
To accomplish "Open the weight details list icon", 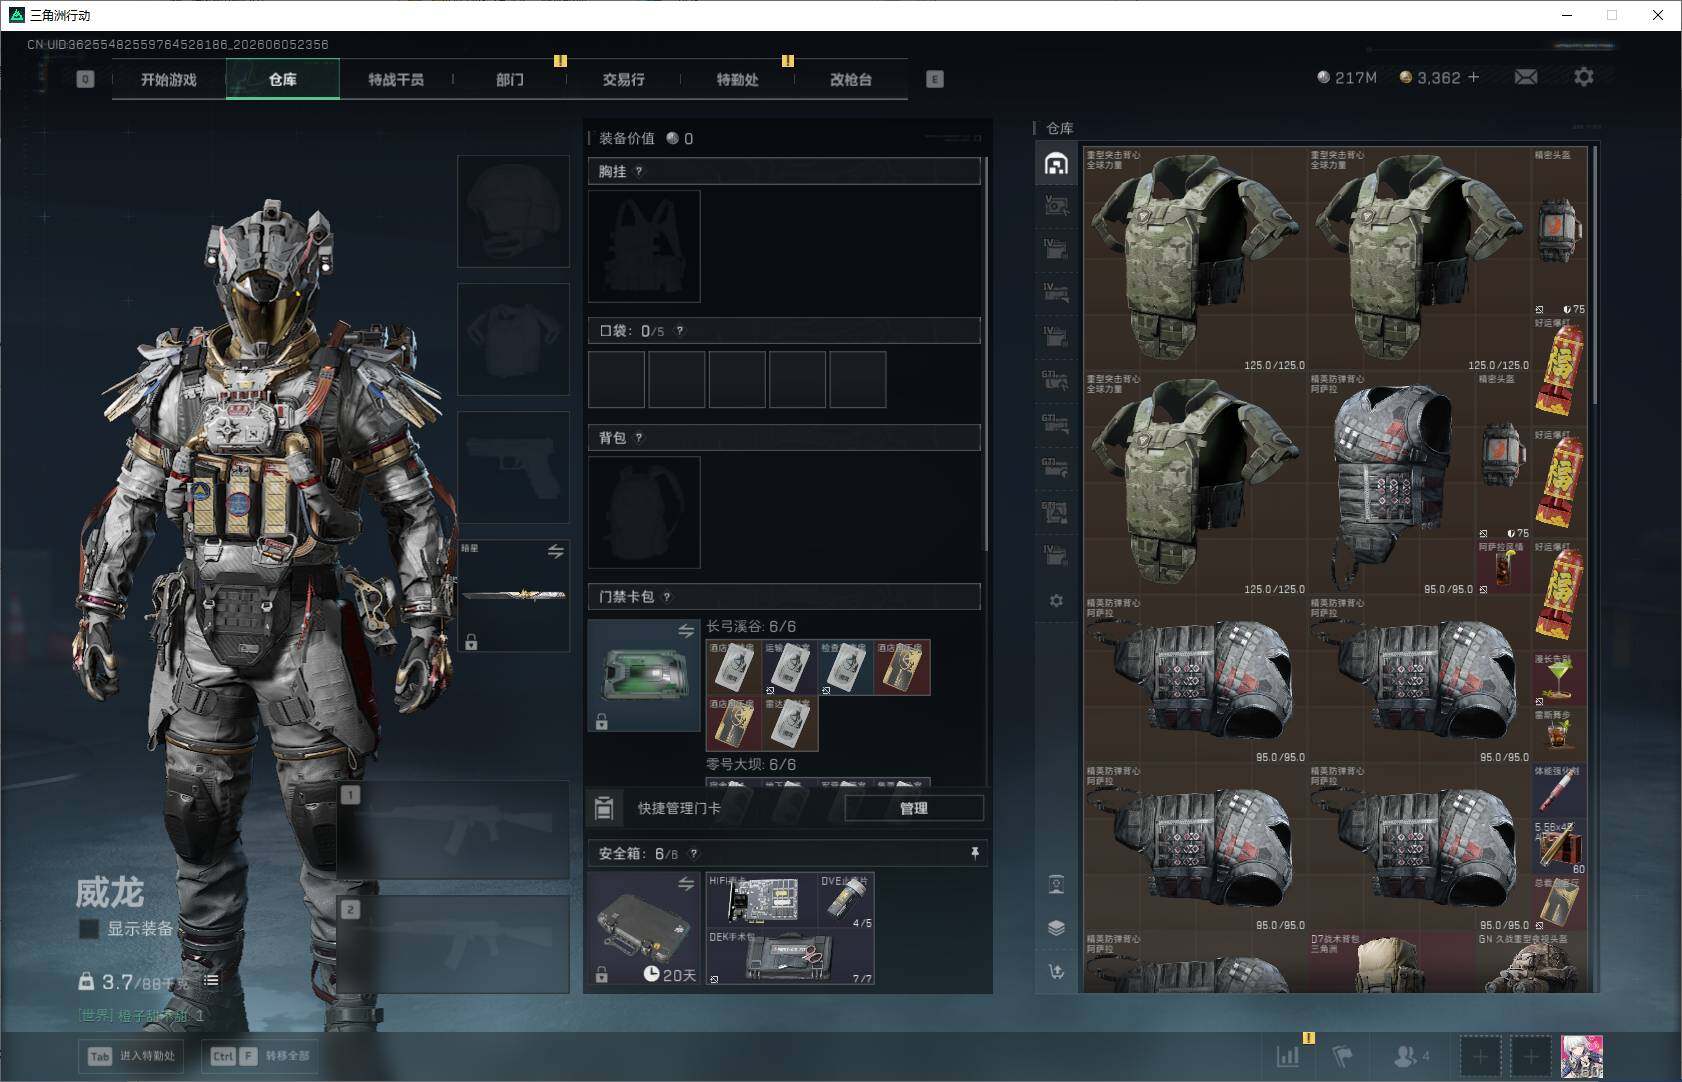I will pyautogui.click(x=211, y=981).
